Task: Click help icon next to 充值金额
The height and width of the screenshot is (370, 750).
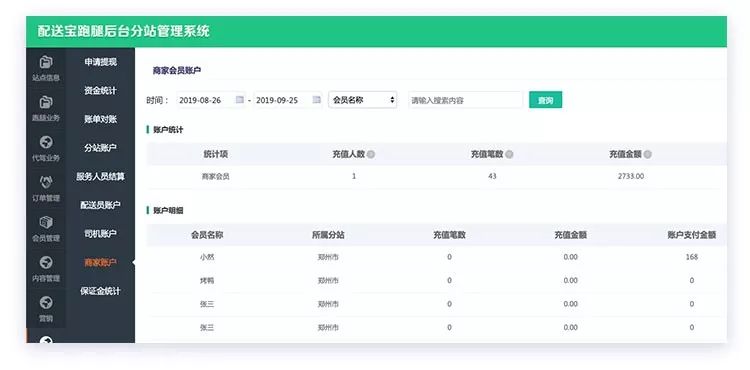Action: click(648, 154)
